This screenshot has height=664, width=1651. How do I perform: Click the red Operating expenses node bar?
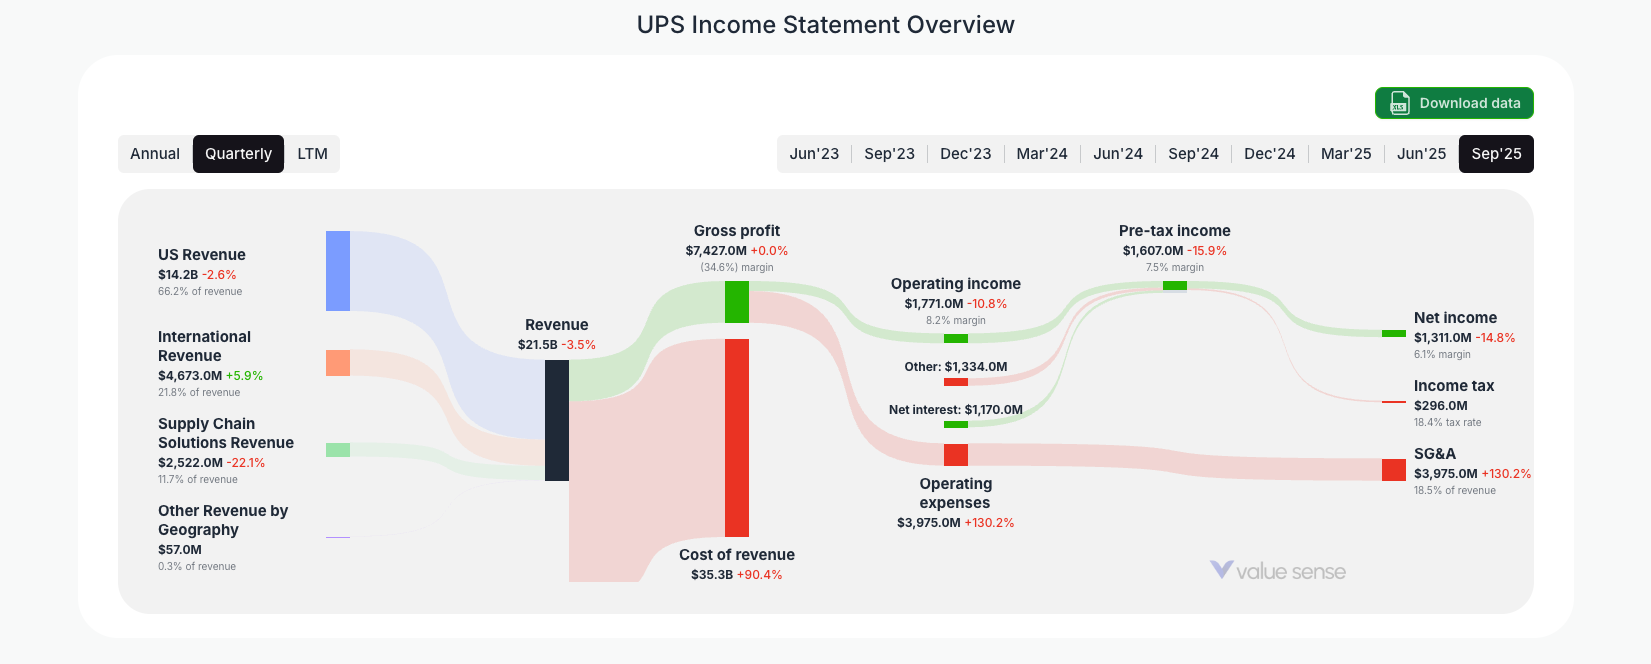point(956,455)
